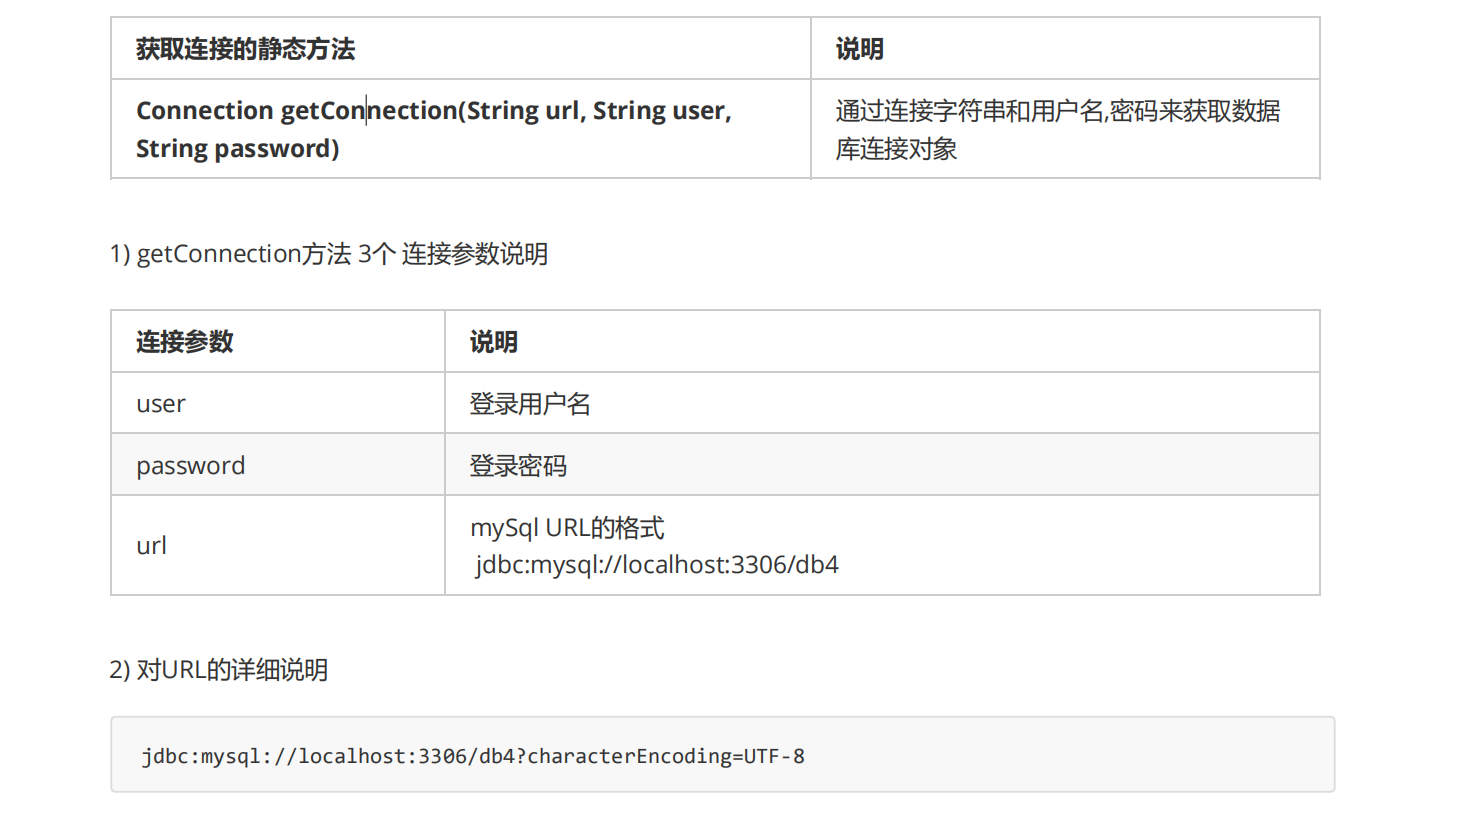Click 'jdbc:mysql://localhost:3306/db4' in the url row
Viewport: 1458px width, 818px height.
tap(656, 565)
